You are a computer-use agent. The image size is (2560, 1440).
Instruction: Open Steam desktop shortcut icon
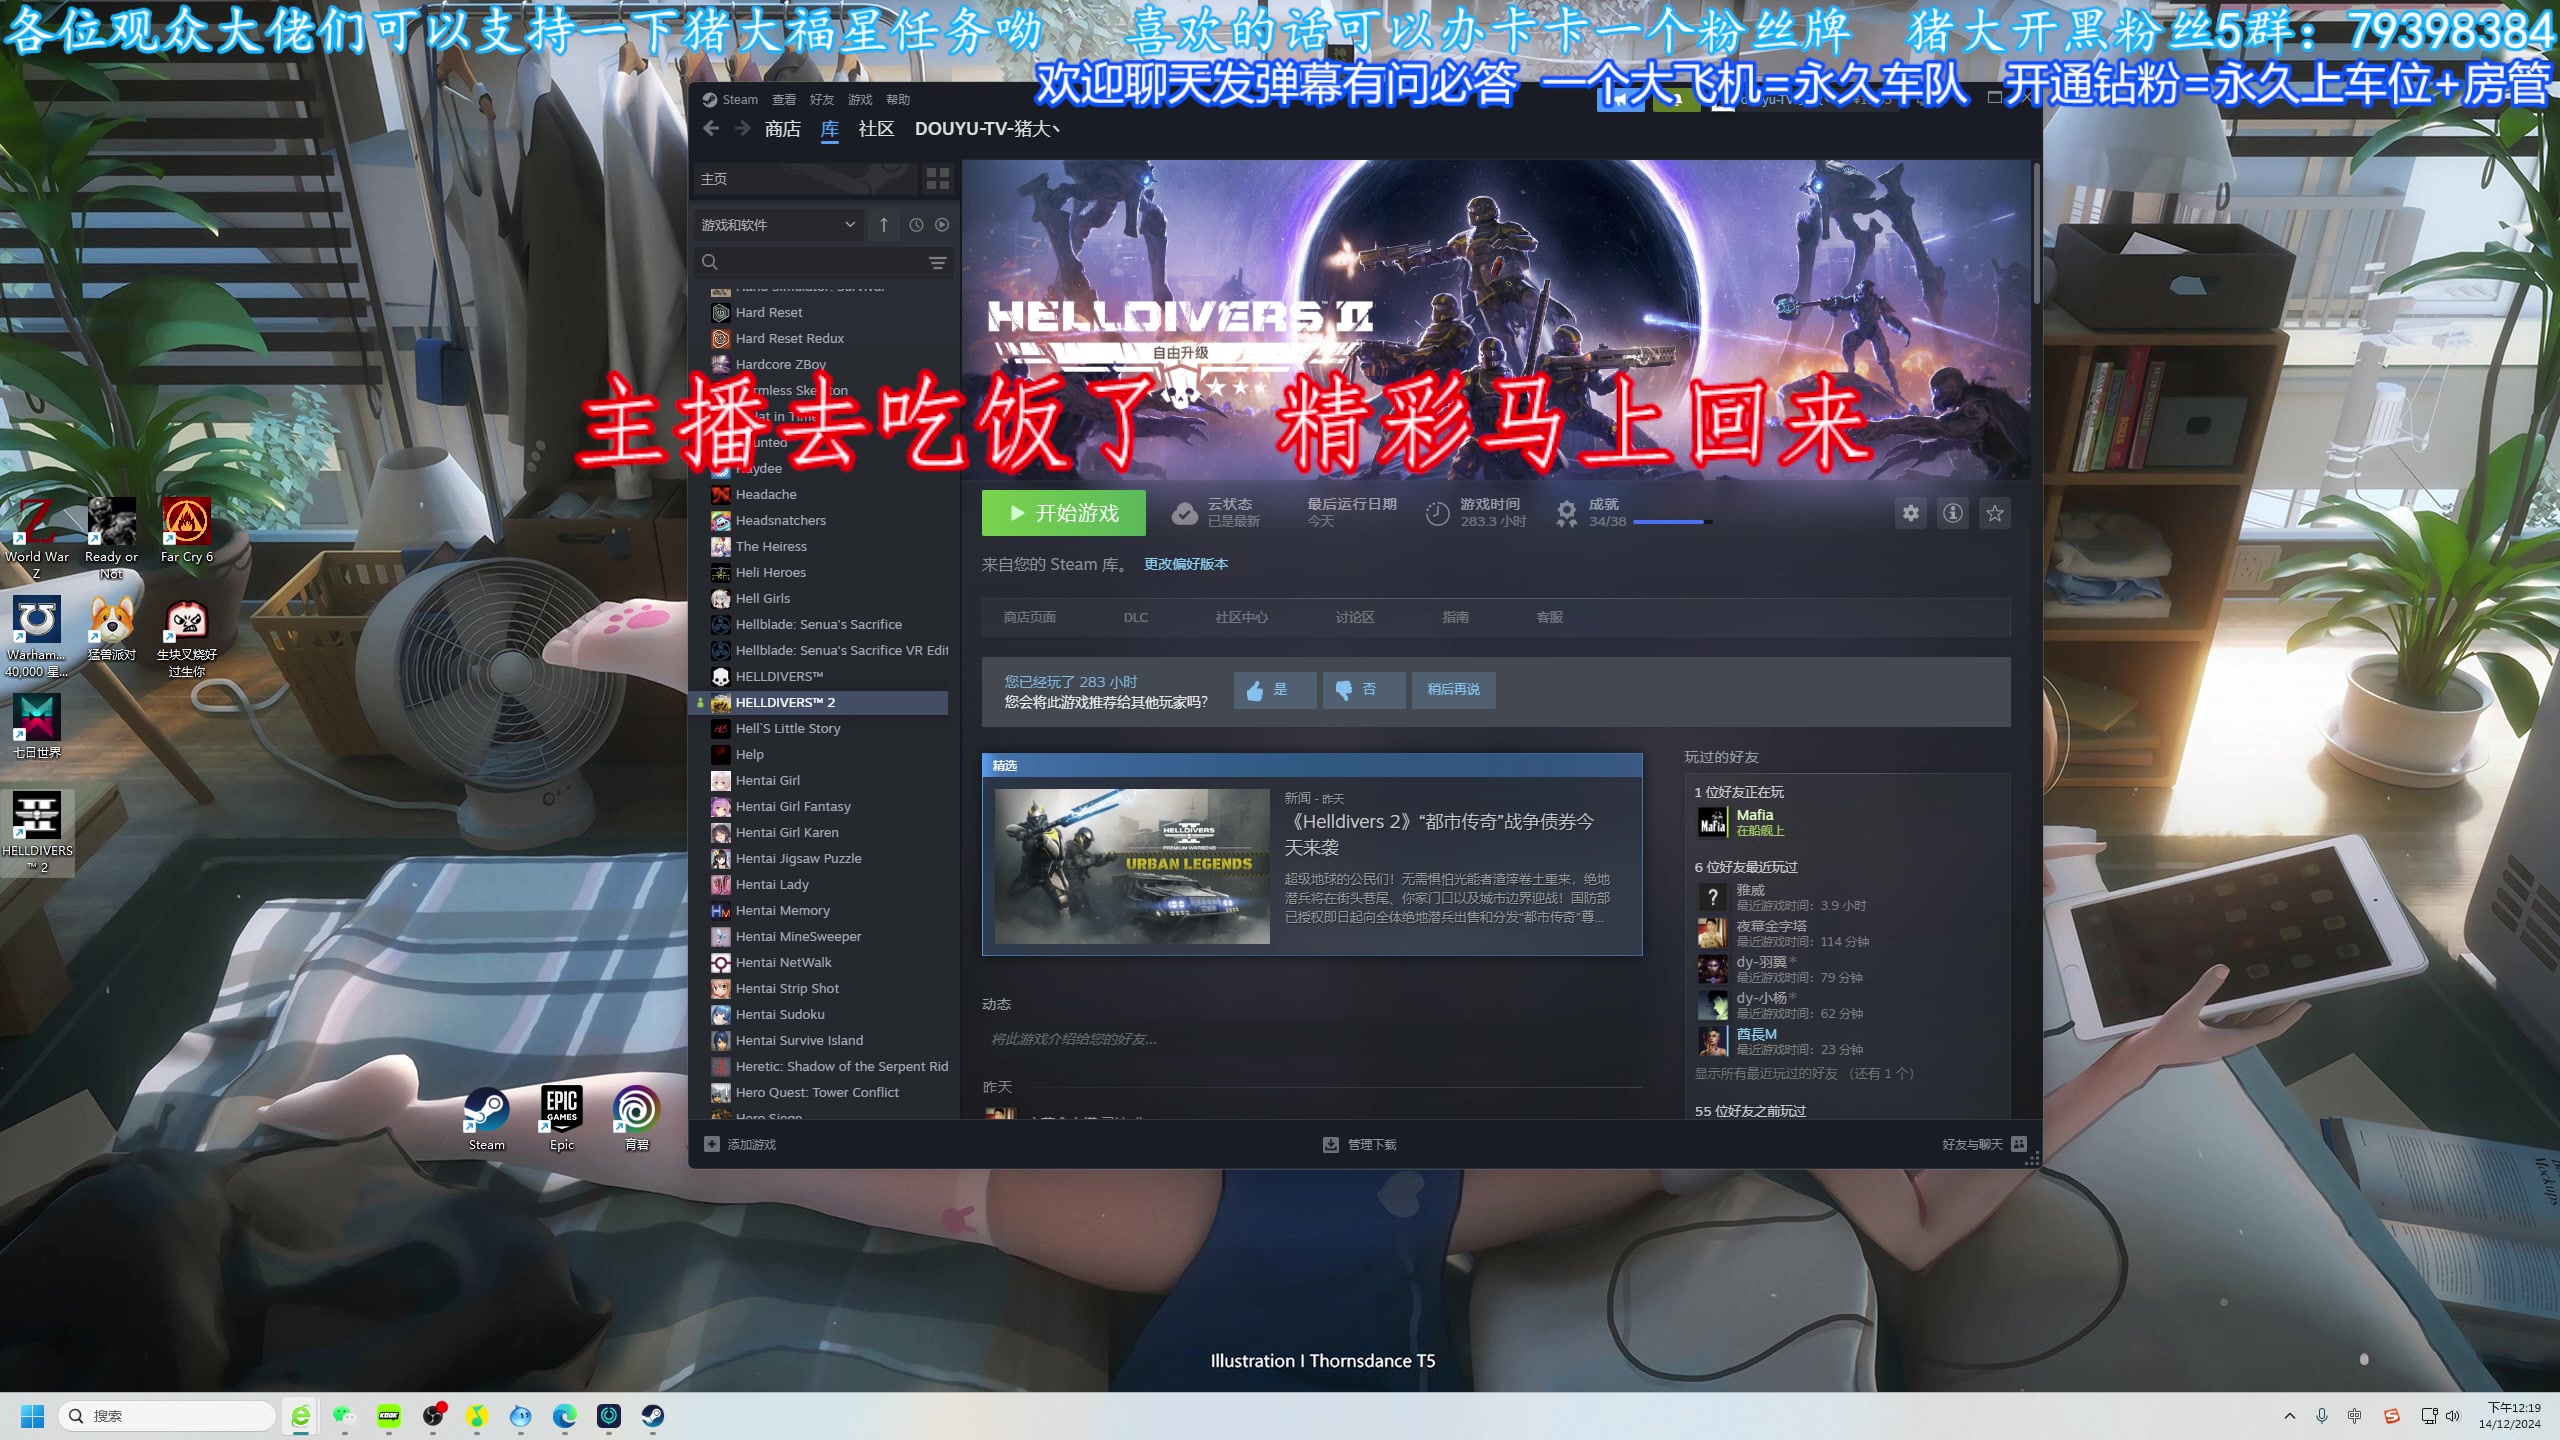click(x=486, y=1118)
